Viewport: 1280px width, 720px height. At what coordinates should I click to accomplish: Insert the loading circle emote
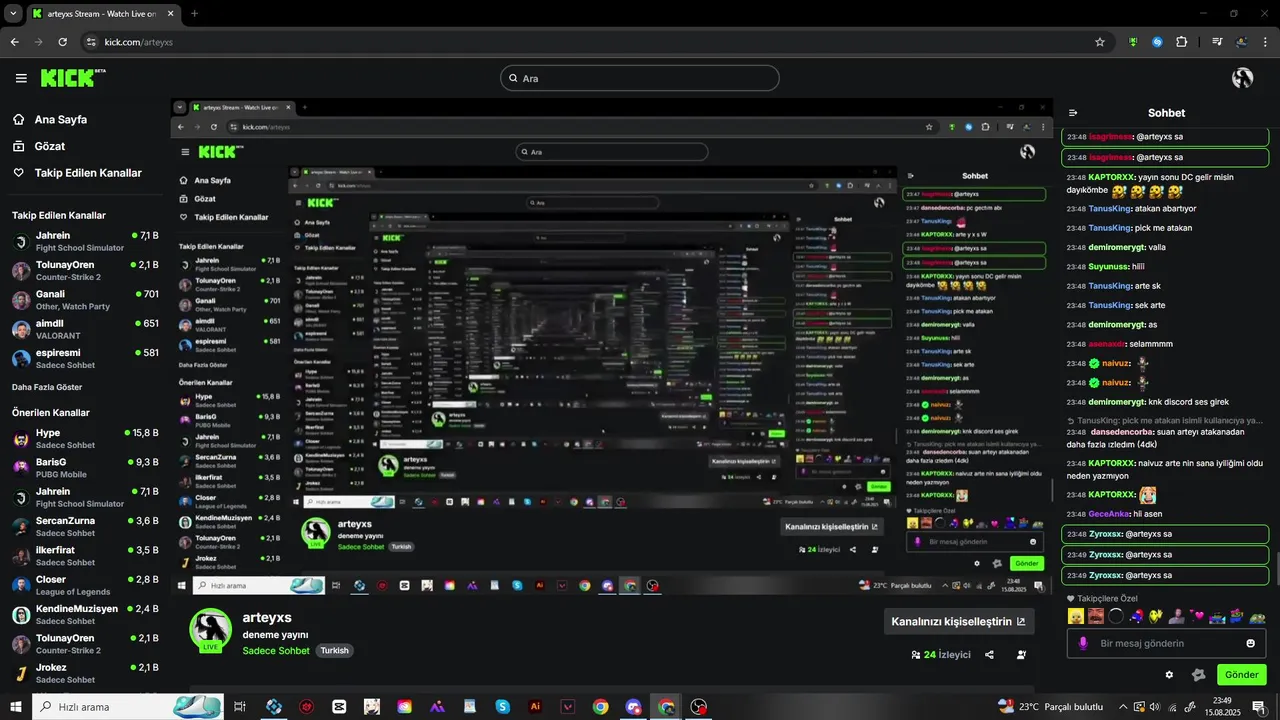(1116, 617)
